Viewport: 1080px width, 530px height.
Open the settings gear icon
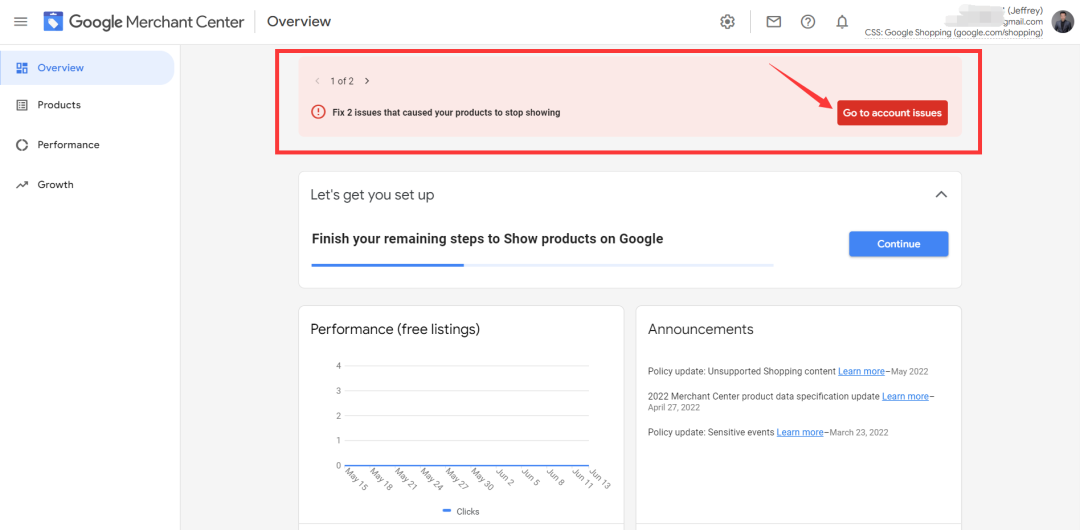point(727,22)
